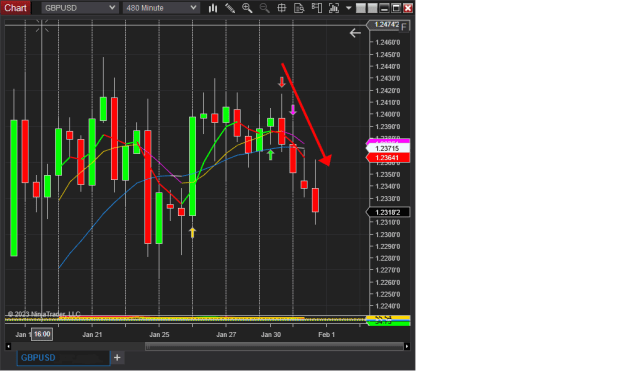Image resolution: width=625 pixels, height=391 pixels.
Task: Add a new tab with plus button
Action: click(117, 358)
